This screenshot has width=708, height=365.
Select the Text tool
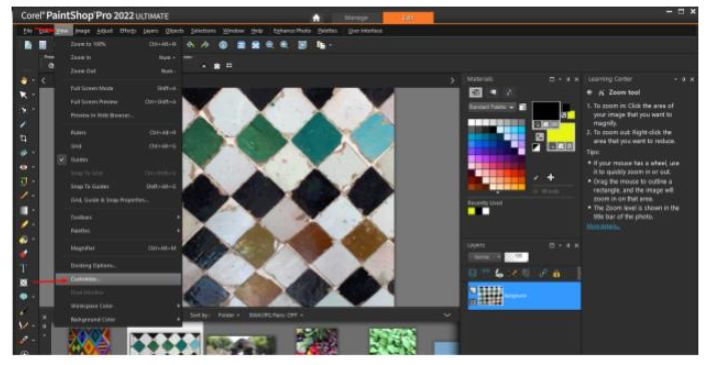pyautogui.click(x=23, y=268)
